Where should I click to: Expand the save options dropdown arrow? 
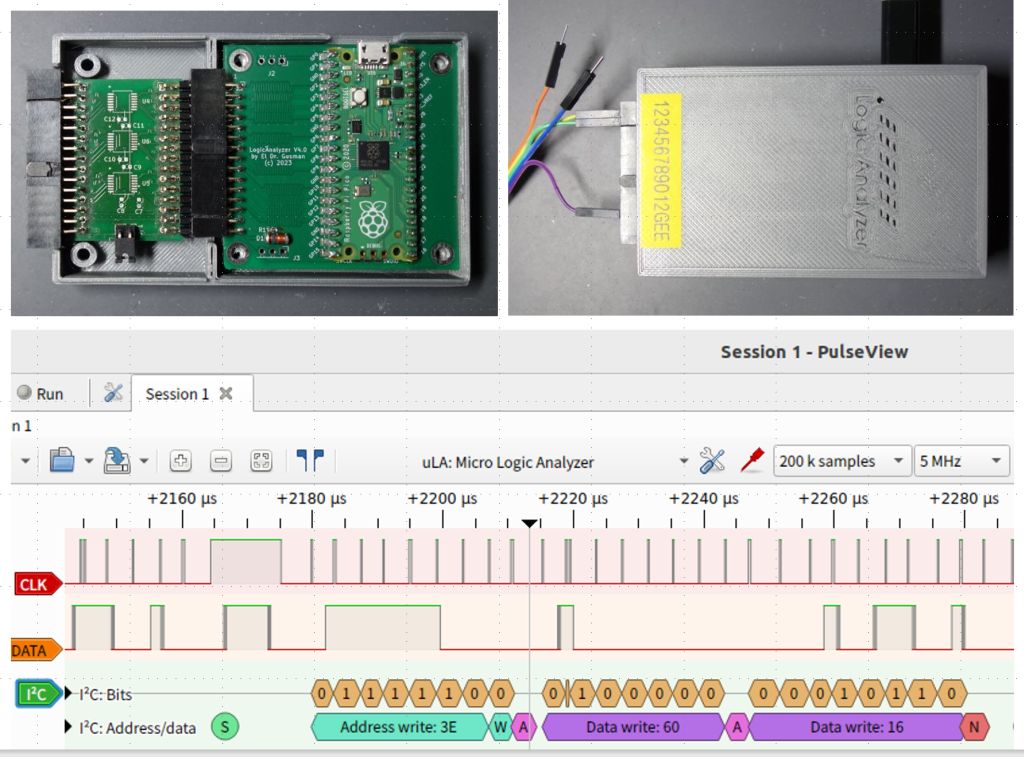144,461
